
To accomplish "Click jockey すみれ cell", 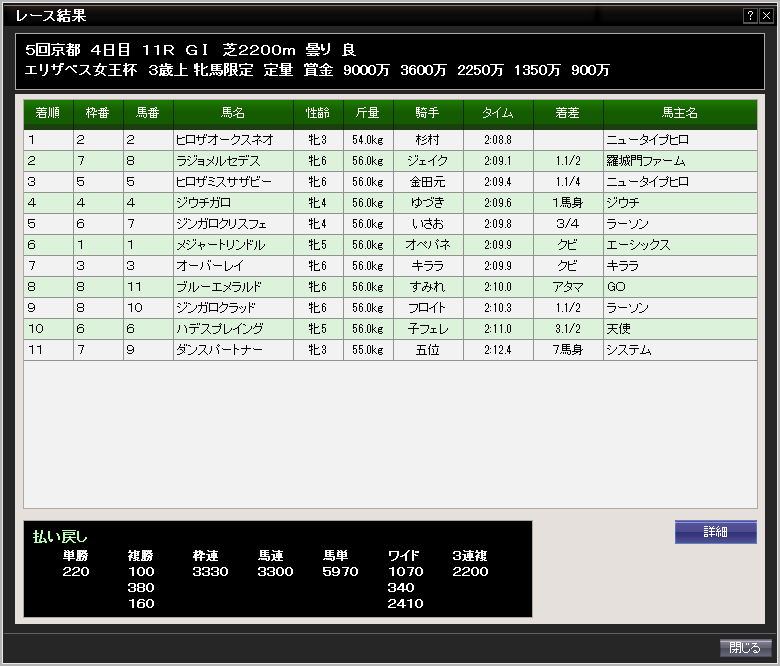I will pos(428,286).
